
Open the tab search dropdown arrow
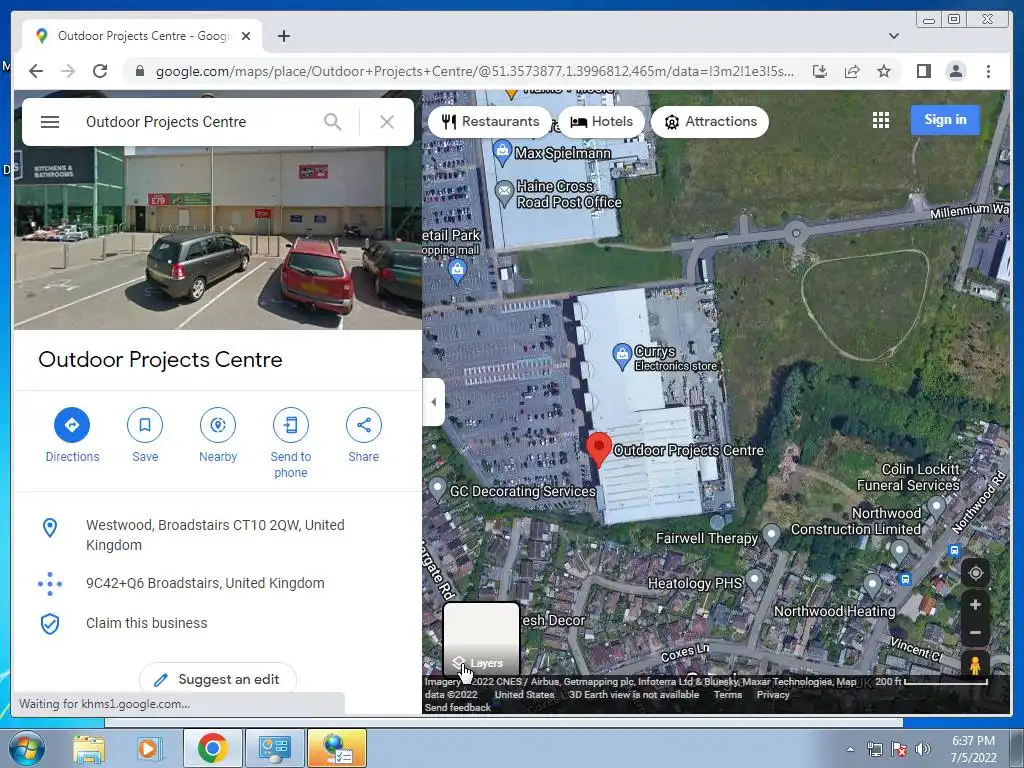coord(893,36)
